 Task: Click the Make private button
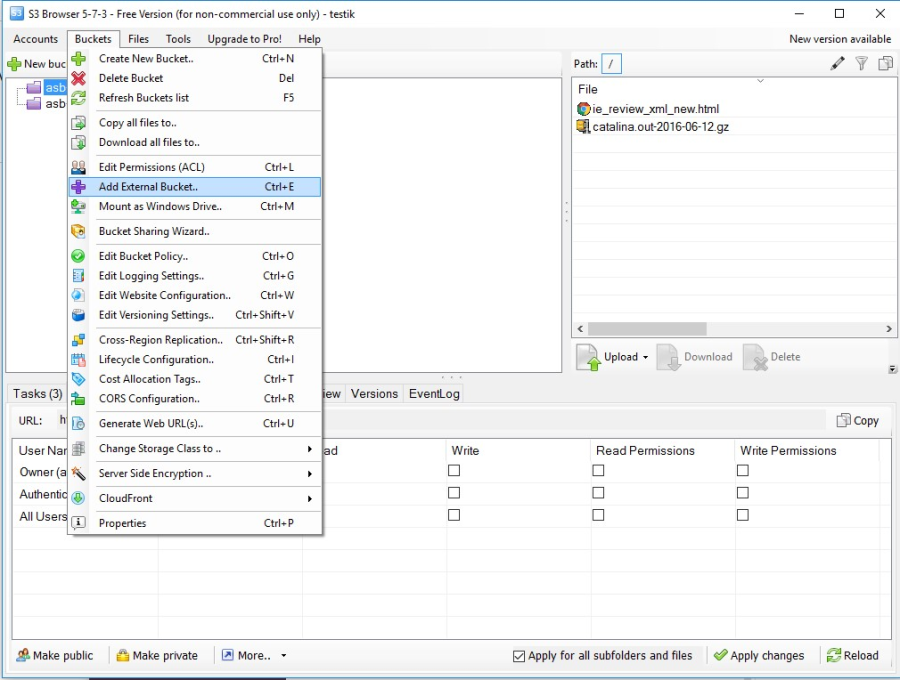pyautogui.click(x=157, y=655)
